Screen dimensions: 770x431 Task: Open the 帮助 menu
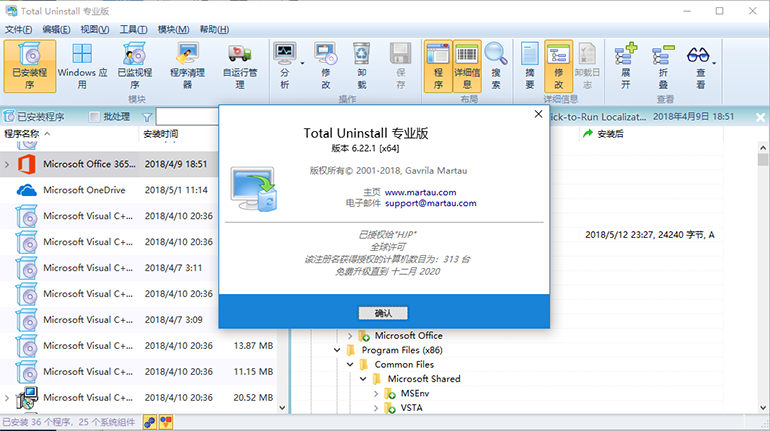point(212,30)
